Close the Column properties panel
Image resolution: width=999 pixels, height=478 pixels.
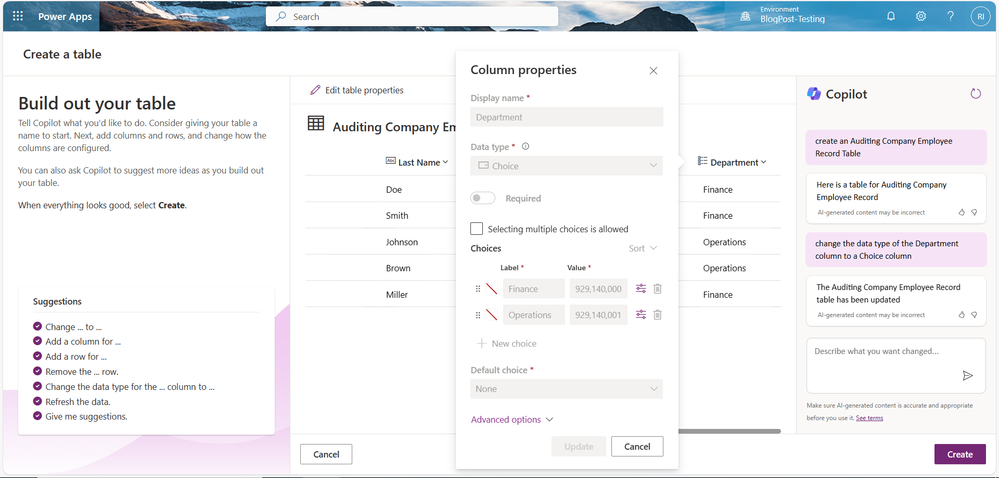[x=653, y=71]
